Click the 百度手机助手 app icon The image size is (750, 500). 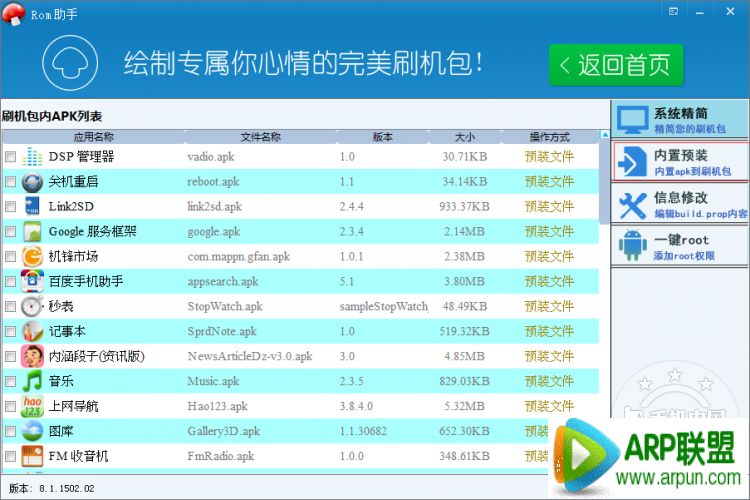[32, 282]
